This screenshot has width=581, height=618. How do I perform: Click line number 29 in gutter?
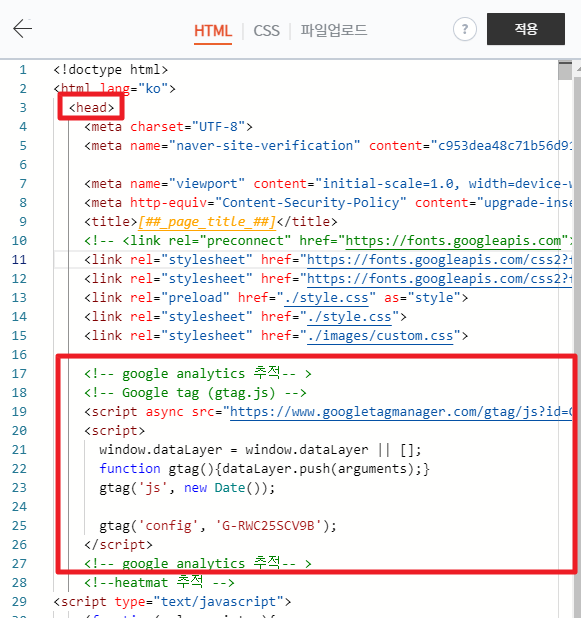click(x=19, y=602)
